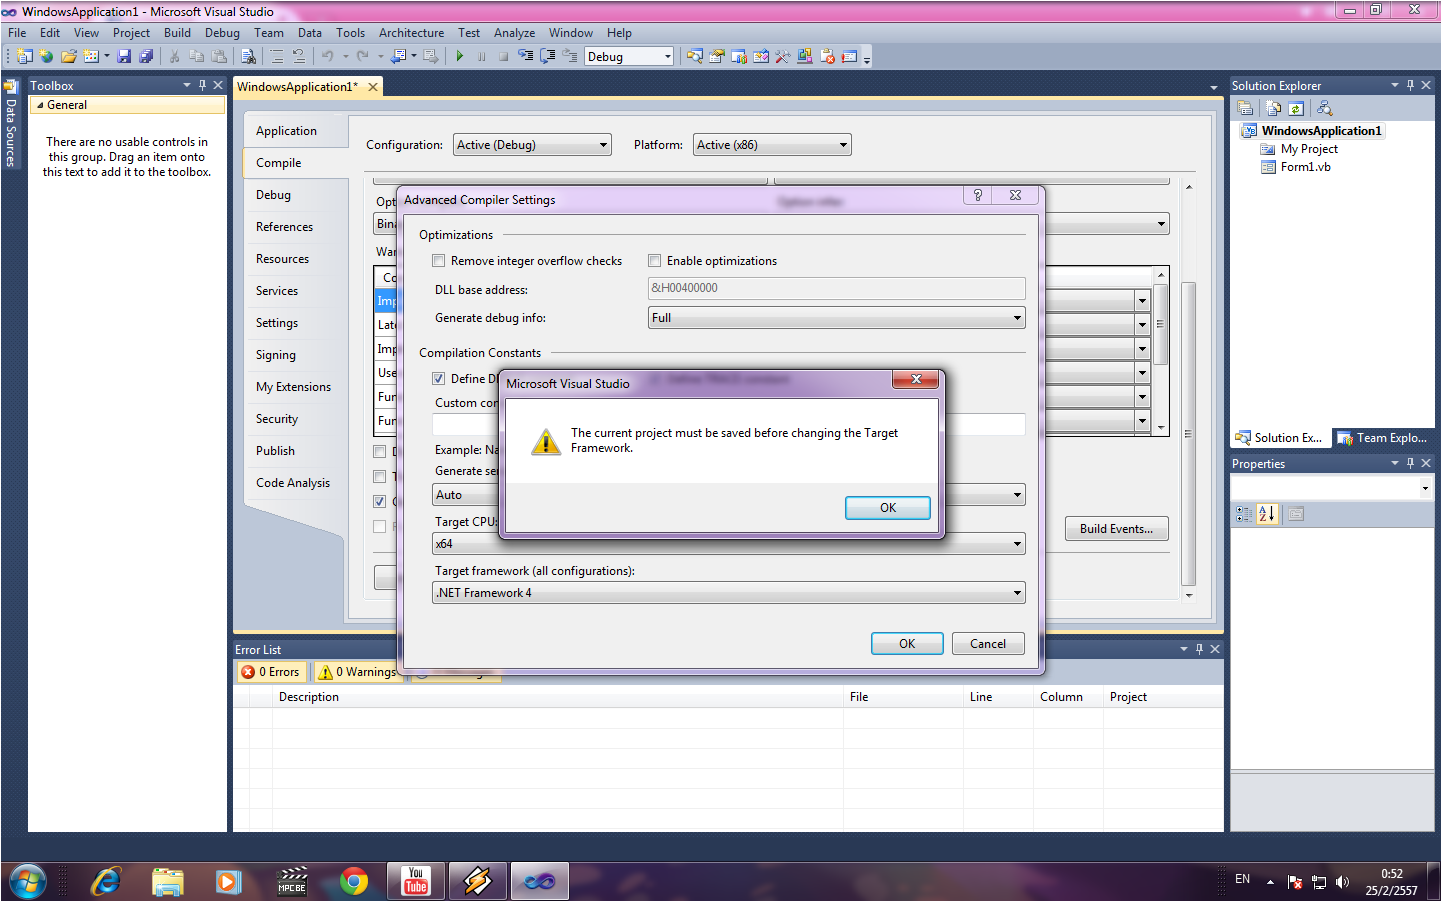Click the warnings list scrollbar down arrow
1442x902 pixels.
1161,428
